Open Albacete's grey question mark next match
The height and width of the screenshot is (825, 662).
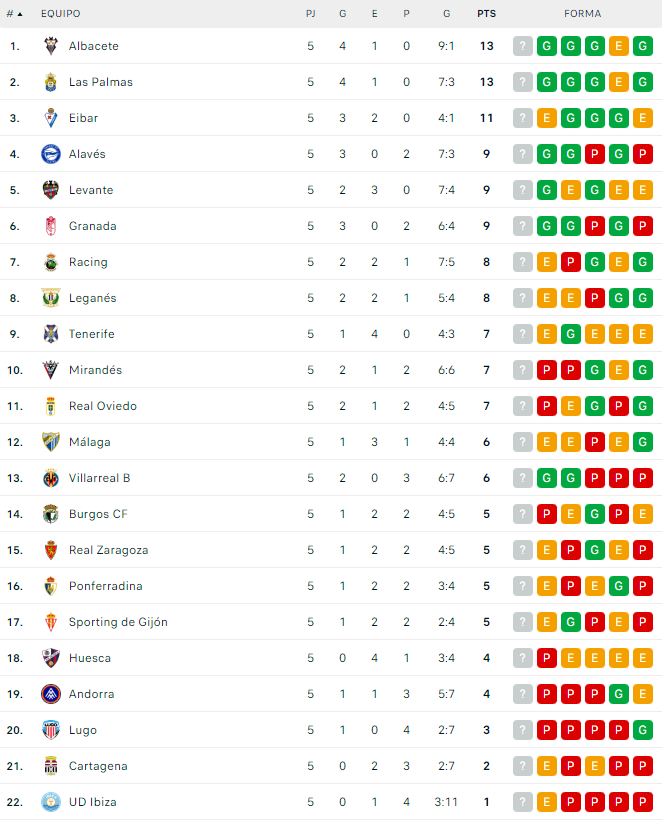click(x=523, y=46)
